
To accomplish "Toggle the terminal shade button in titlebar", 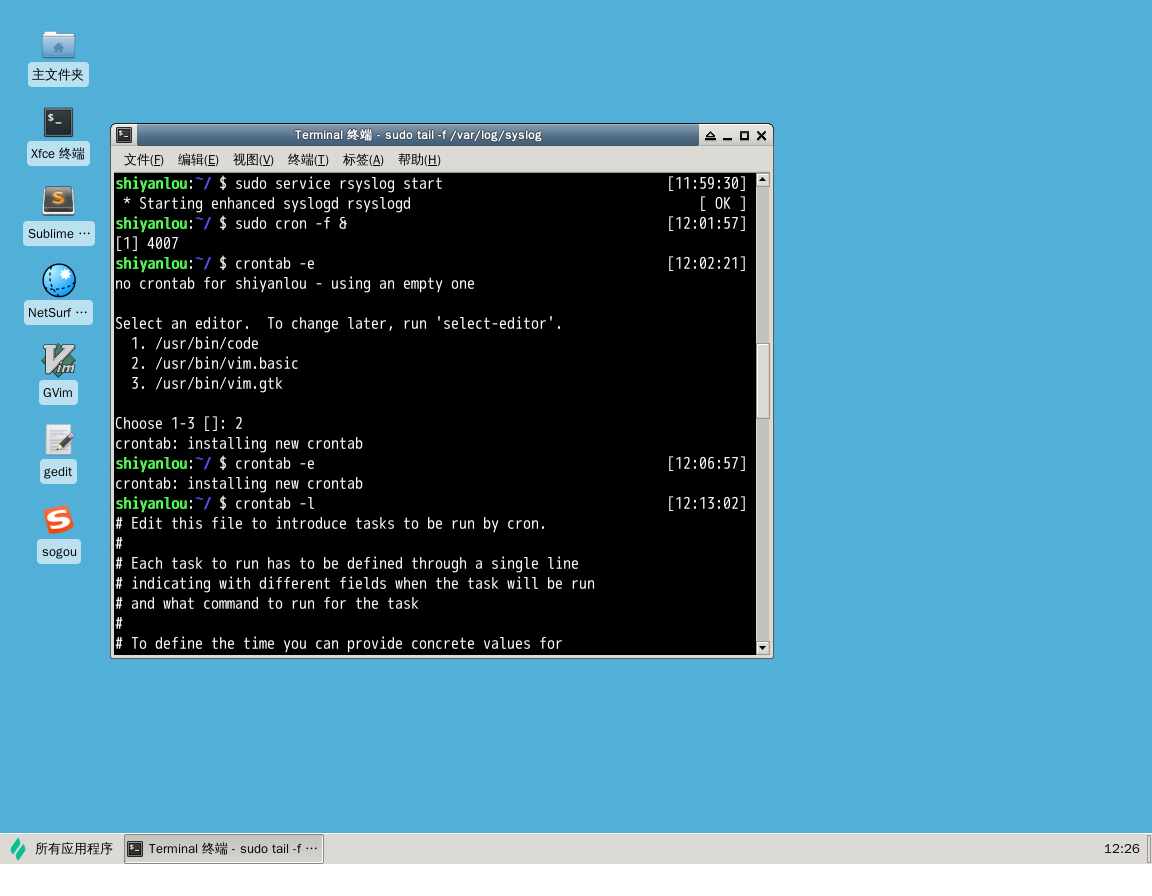I will [710, 135].
